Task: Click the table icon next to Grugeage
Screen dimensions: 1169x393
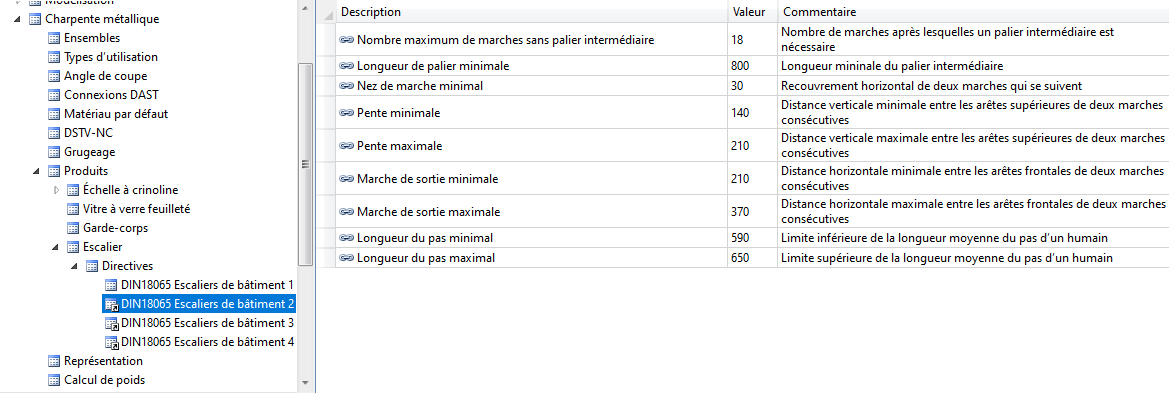Action: [x=54, y=152]
